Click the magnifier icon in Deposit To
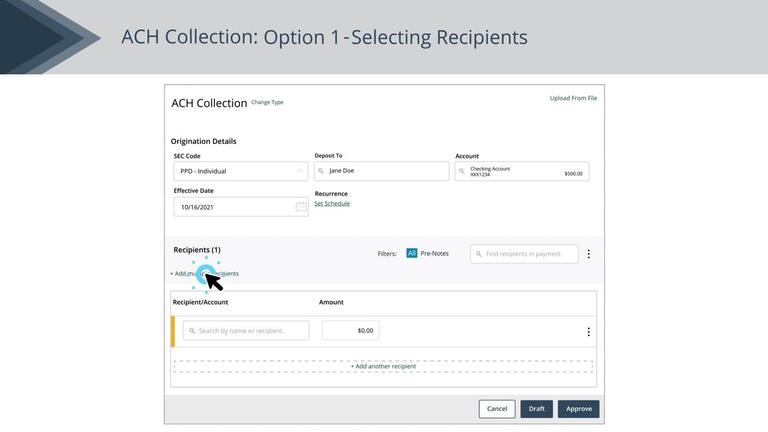The image size is (768, 432). [x=321, y=171]
